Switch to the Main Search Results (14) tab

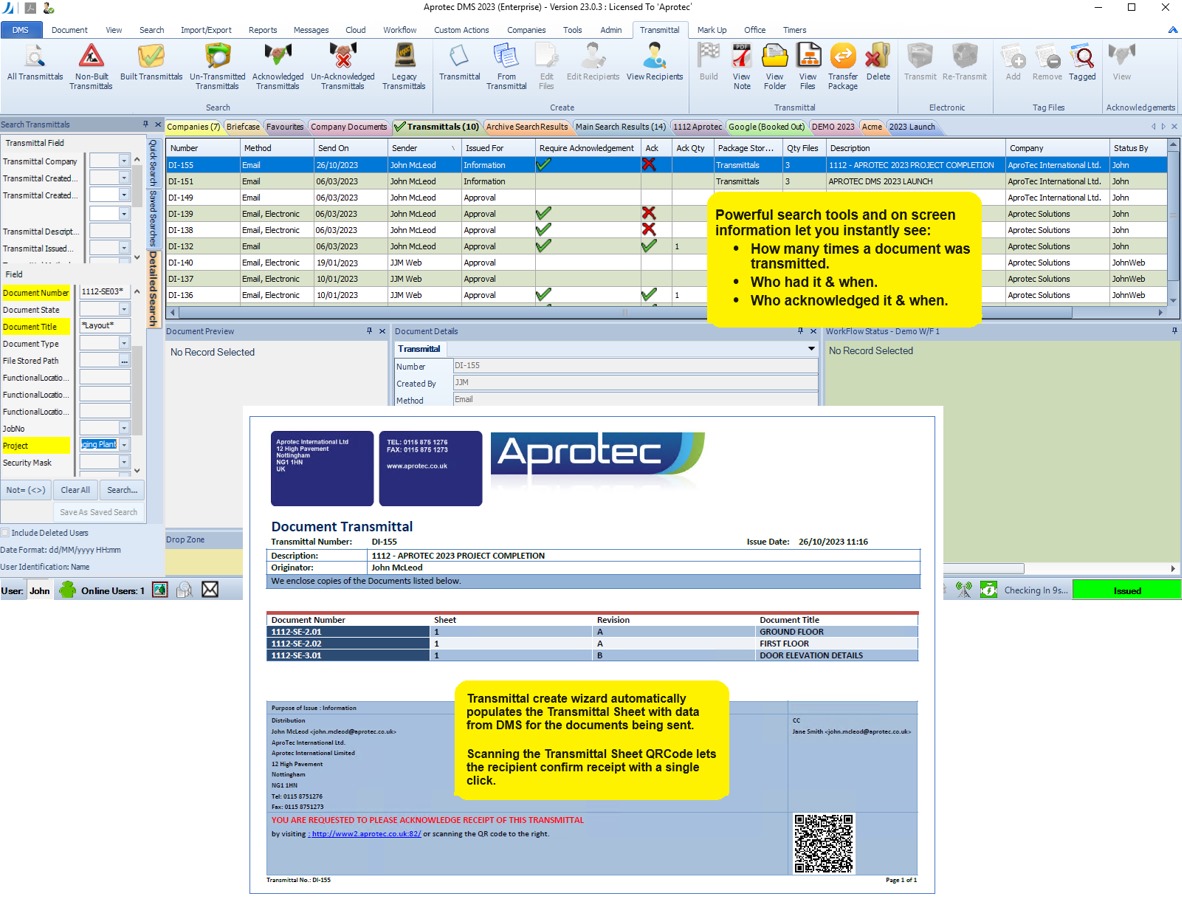[620, 127]
